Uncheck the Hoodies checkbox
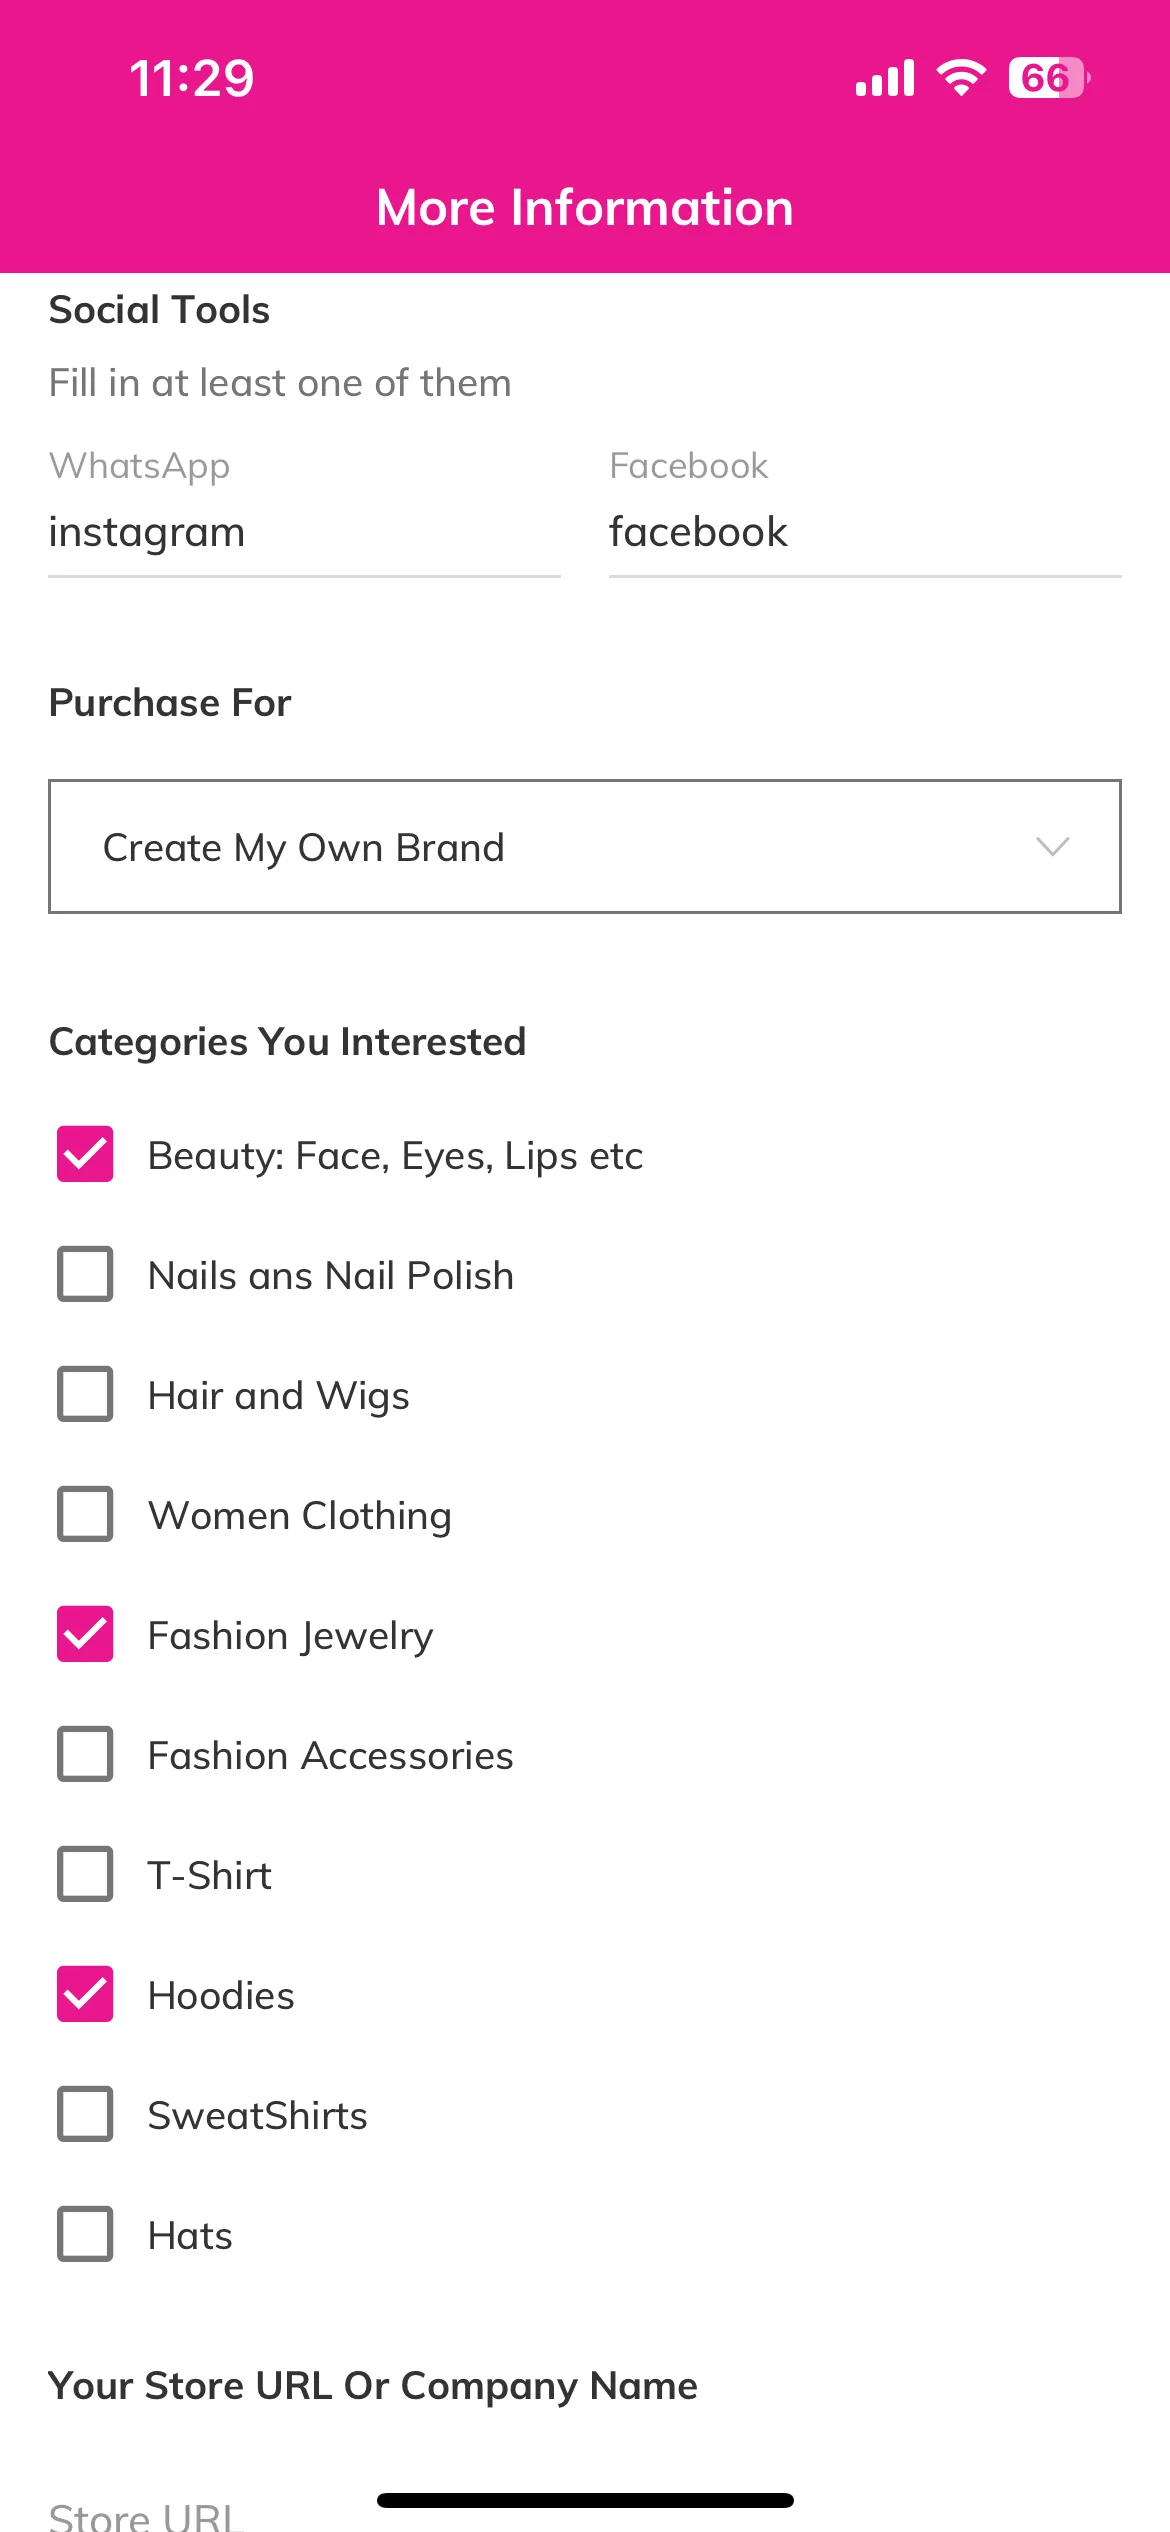This screenshot has width=1170, height=2532. 85,1994
